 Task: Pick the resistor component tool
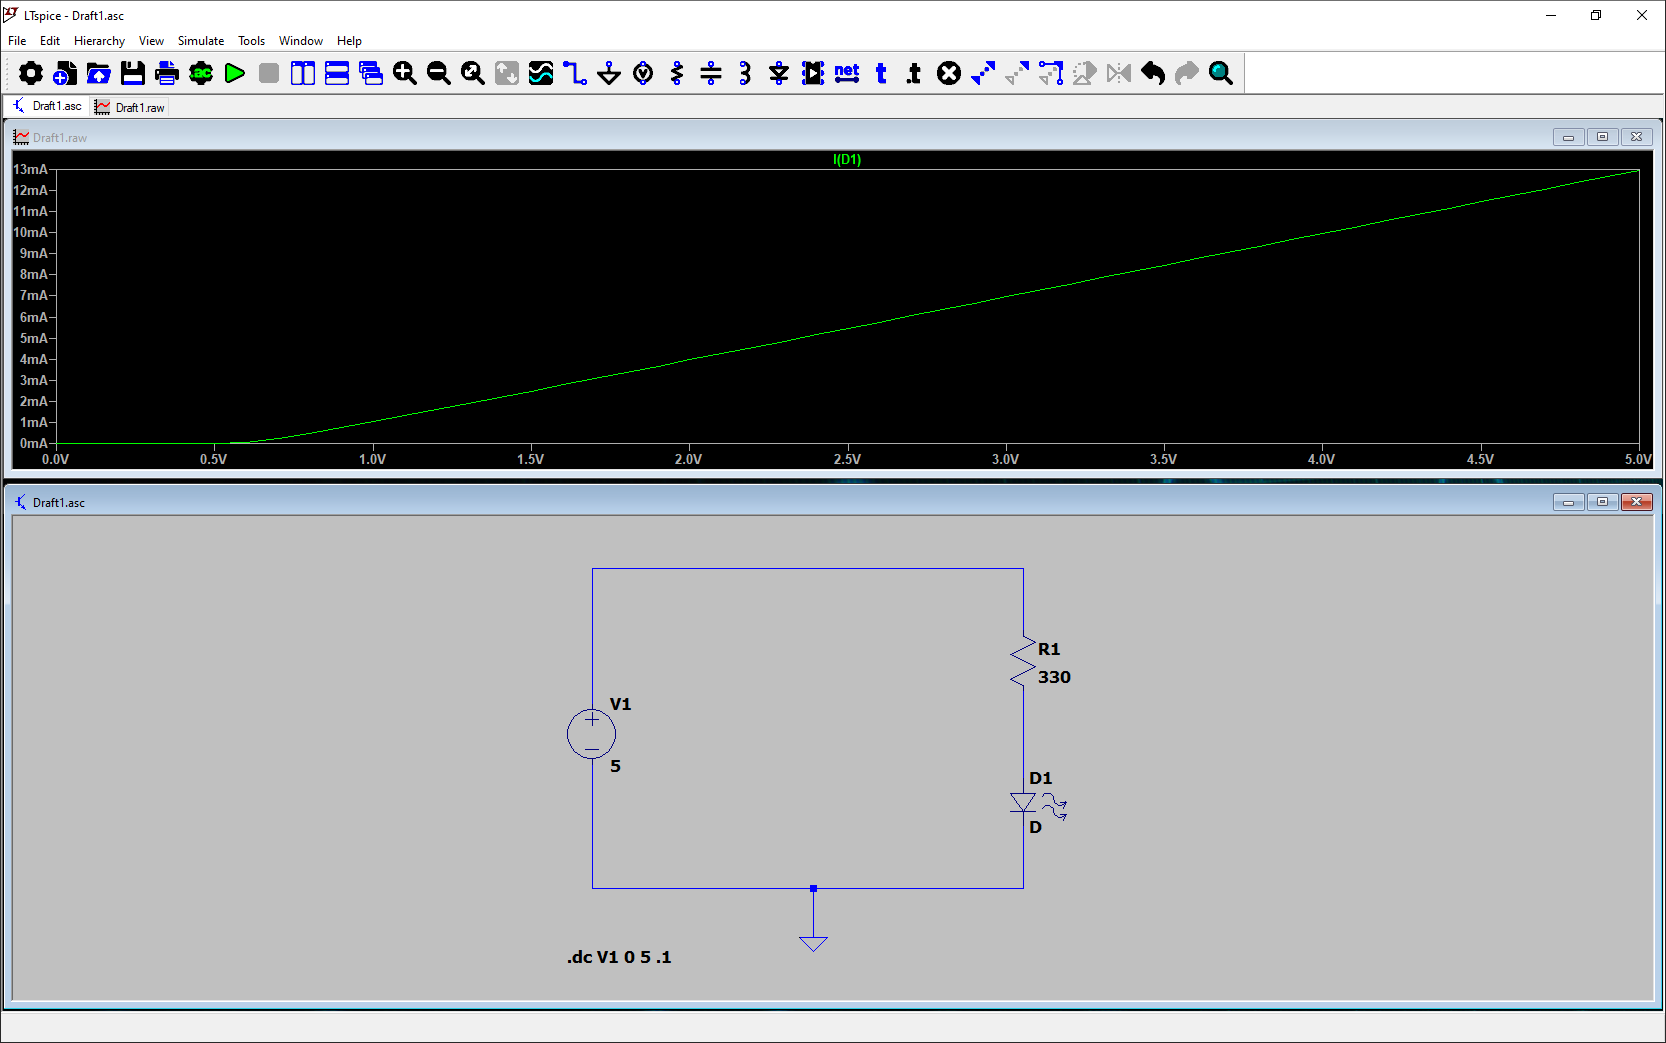[x=677, y=73]
